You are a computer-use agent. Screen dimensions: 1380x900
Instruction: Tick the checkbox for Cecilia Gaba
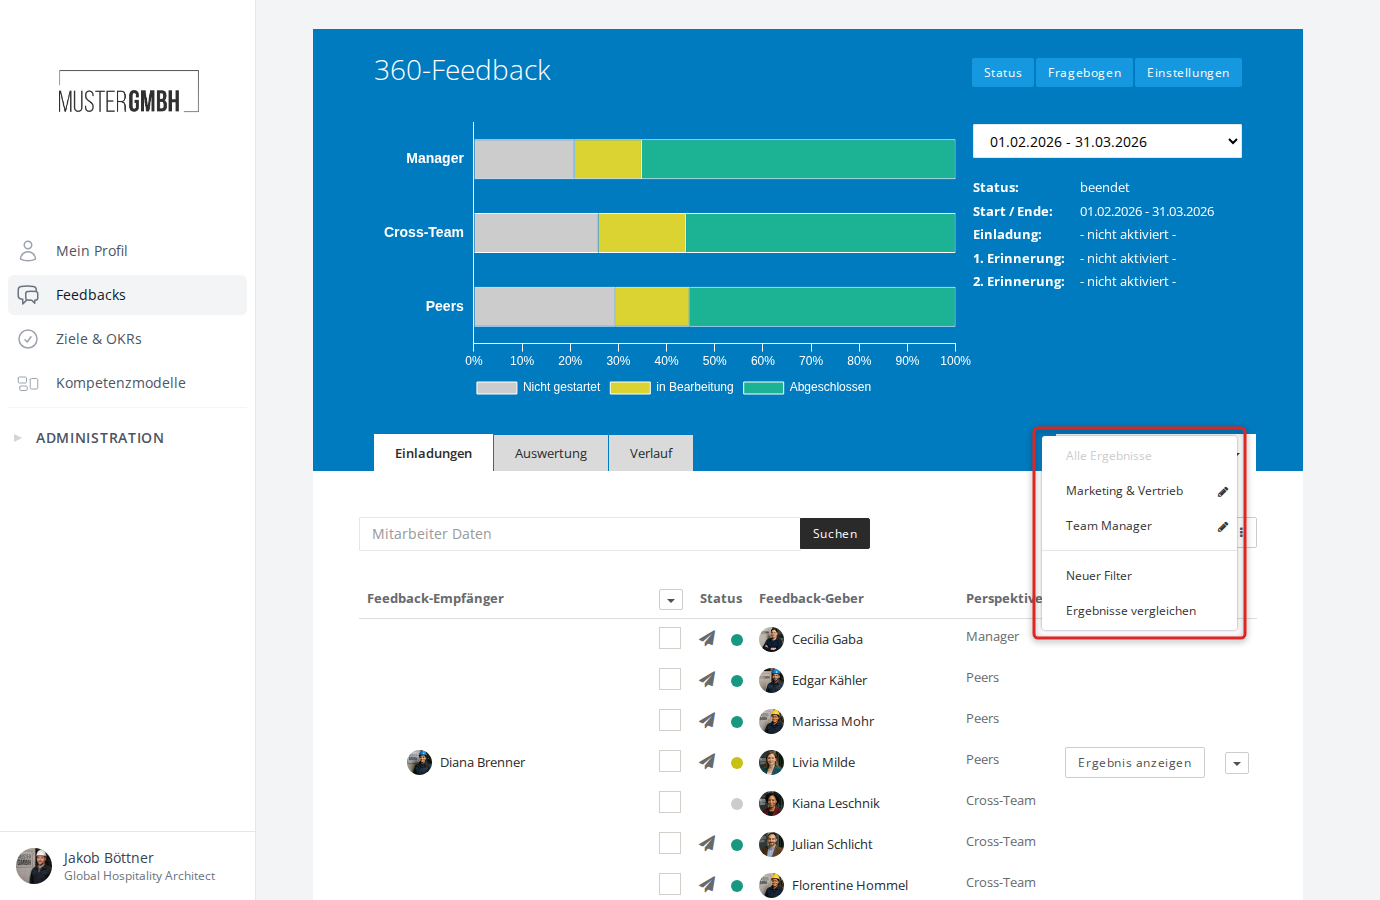670,638
